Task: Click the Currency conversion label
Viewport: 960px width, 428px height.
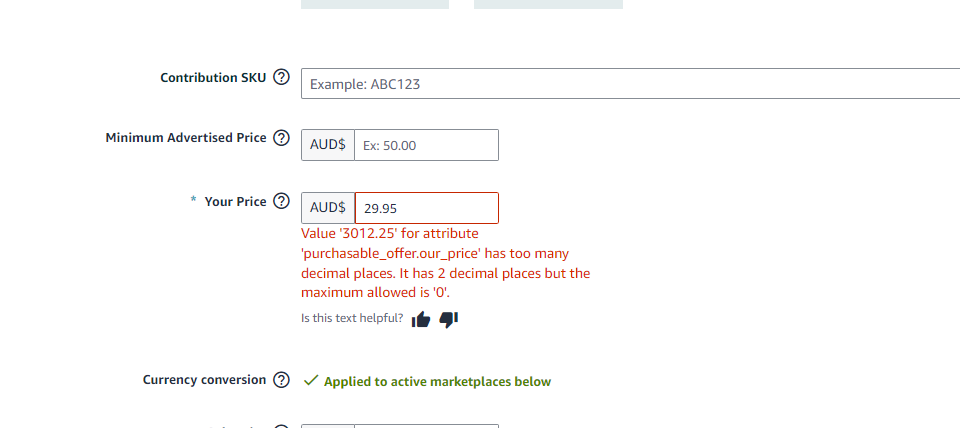Action: pos(204,380)
